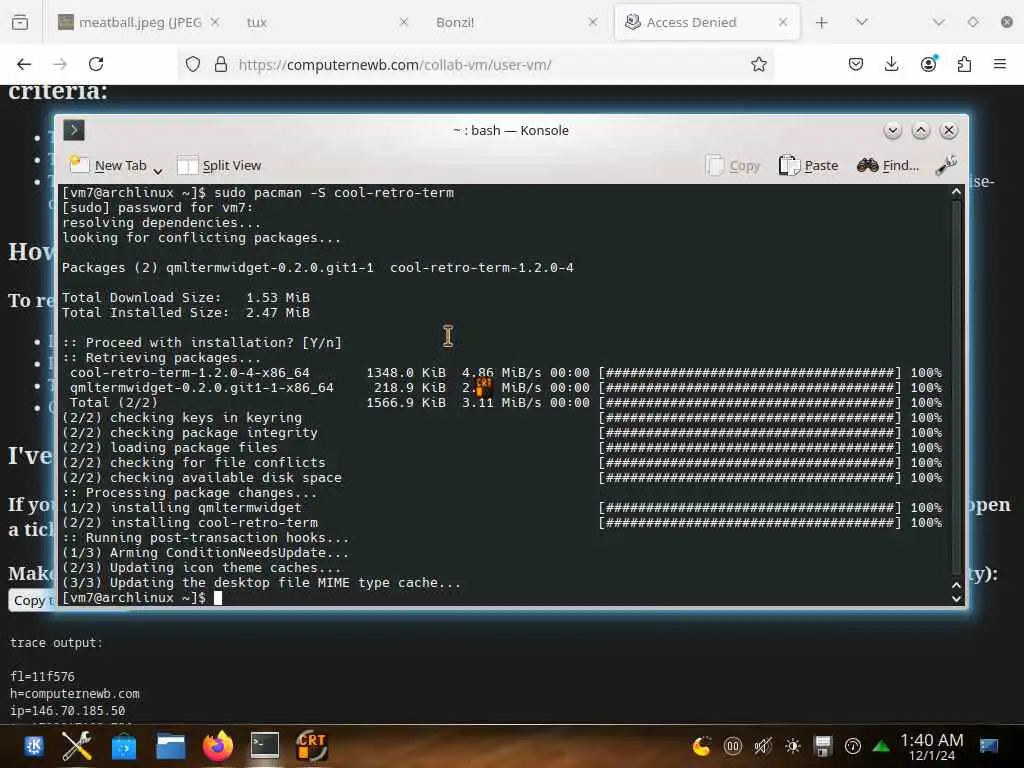
Task: Launch Discover software center from taskbar
Action: coord(124,745)
